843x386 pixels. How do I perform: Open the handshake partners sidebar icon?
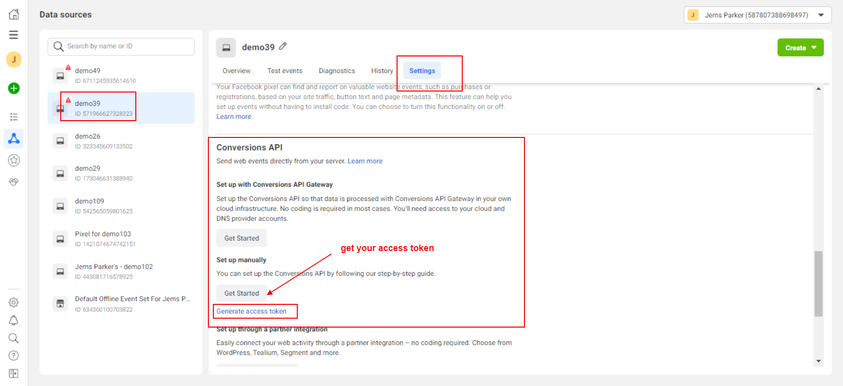point(14,182)
